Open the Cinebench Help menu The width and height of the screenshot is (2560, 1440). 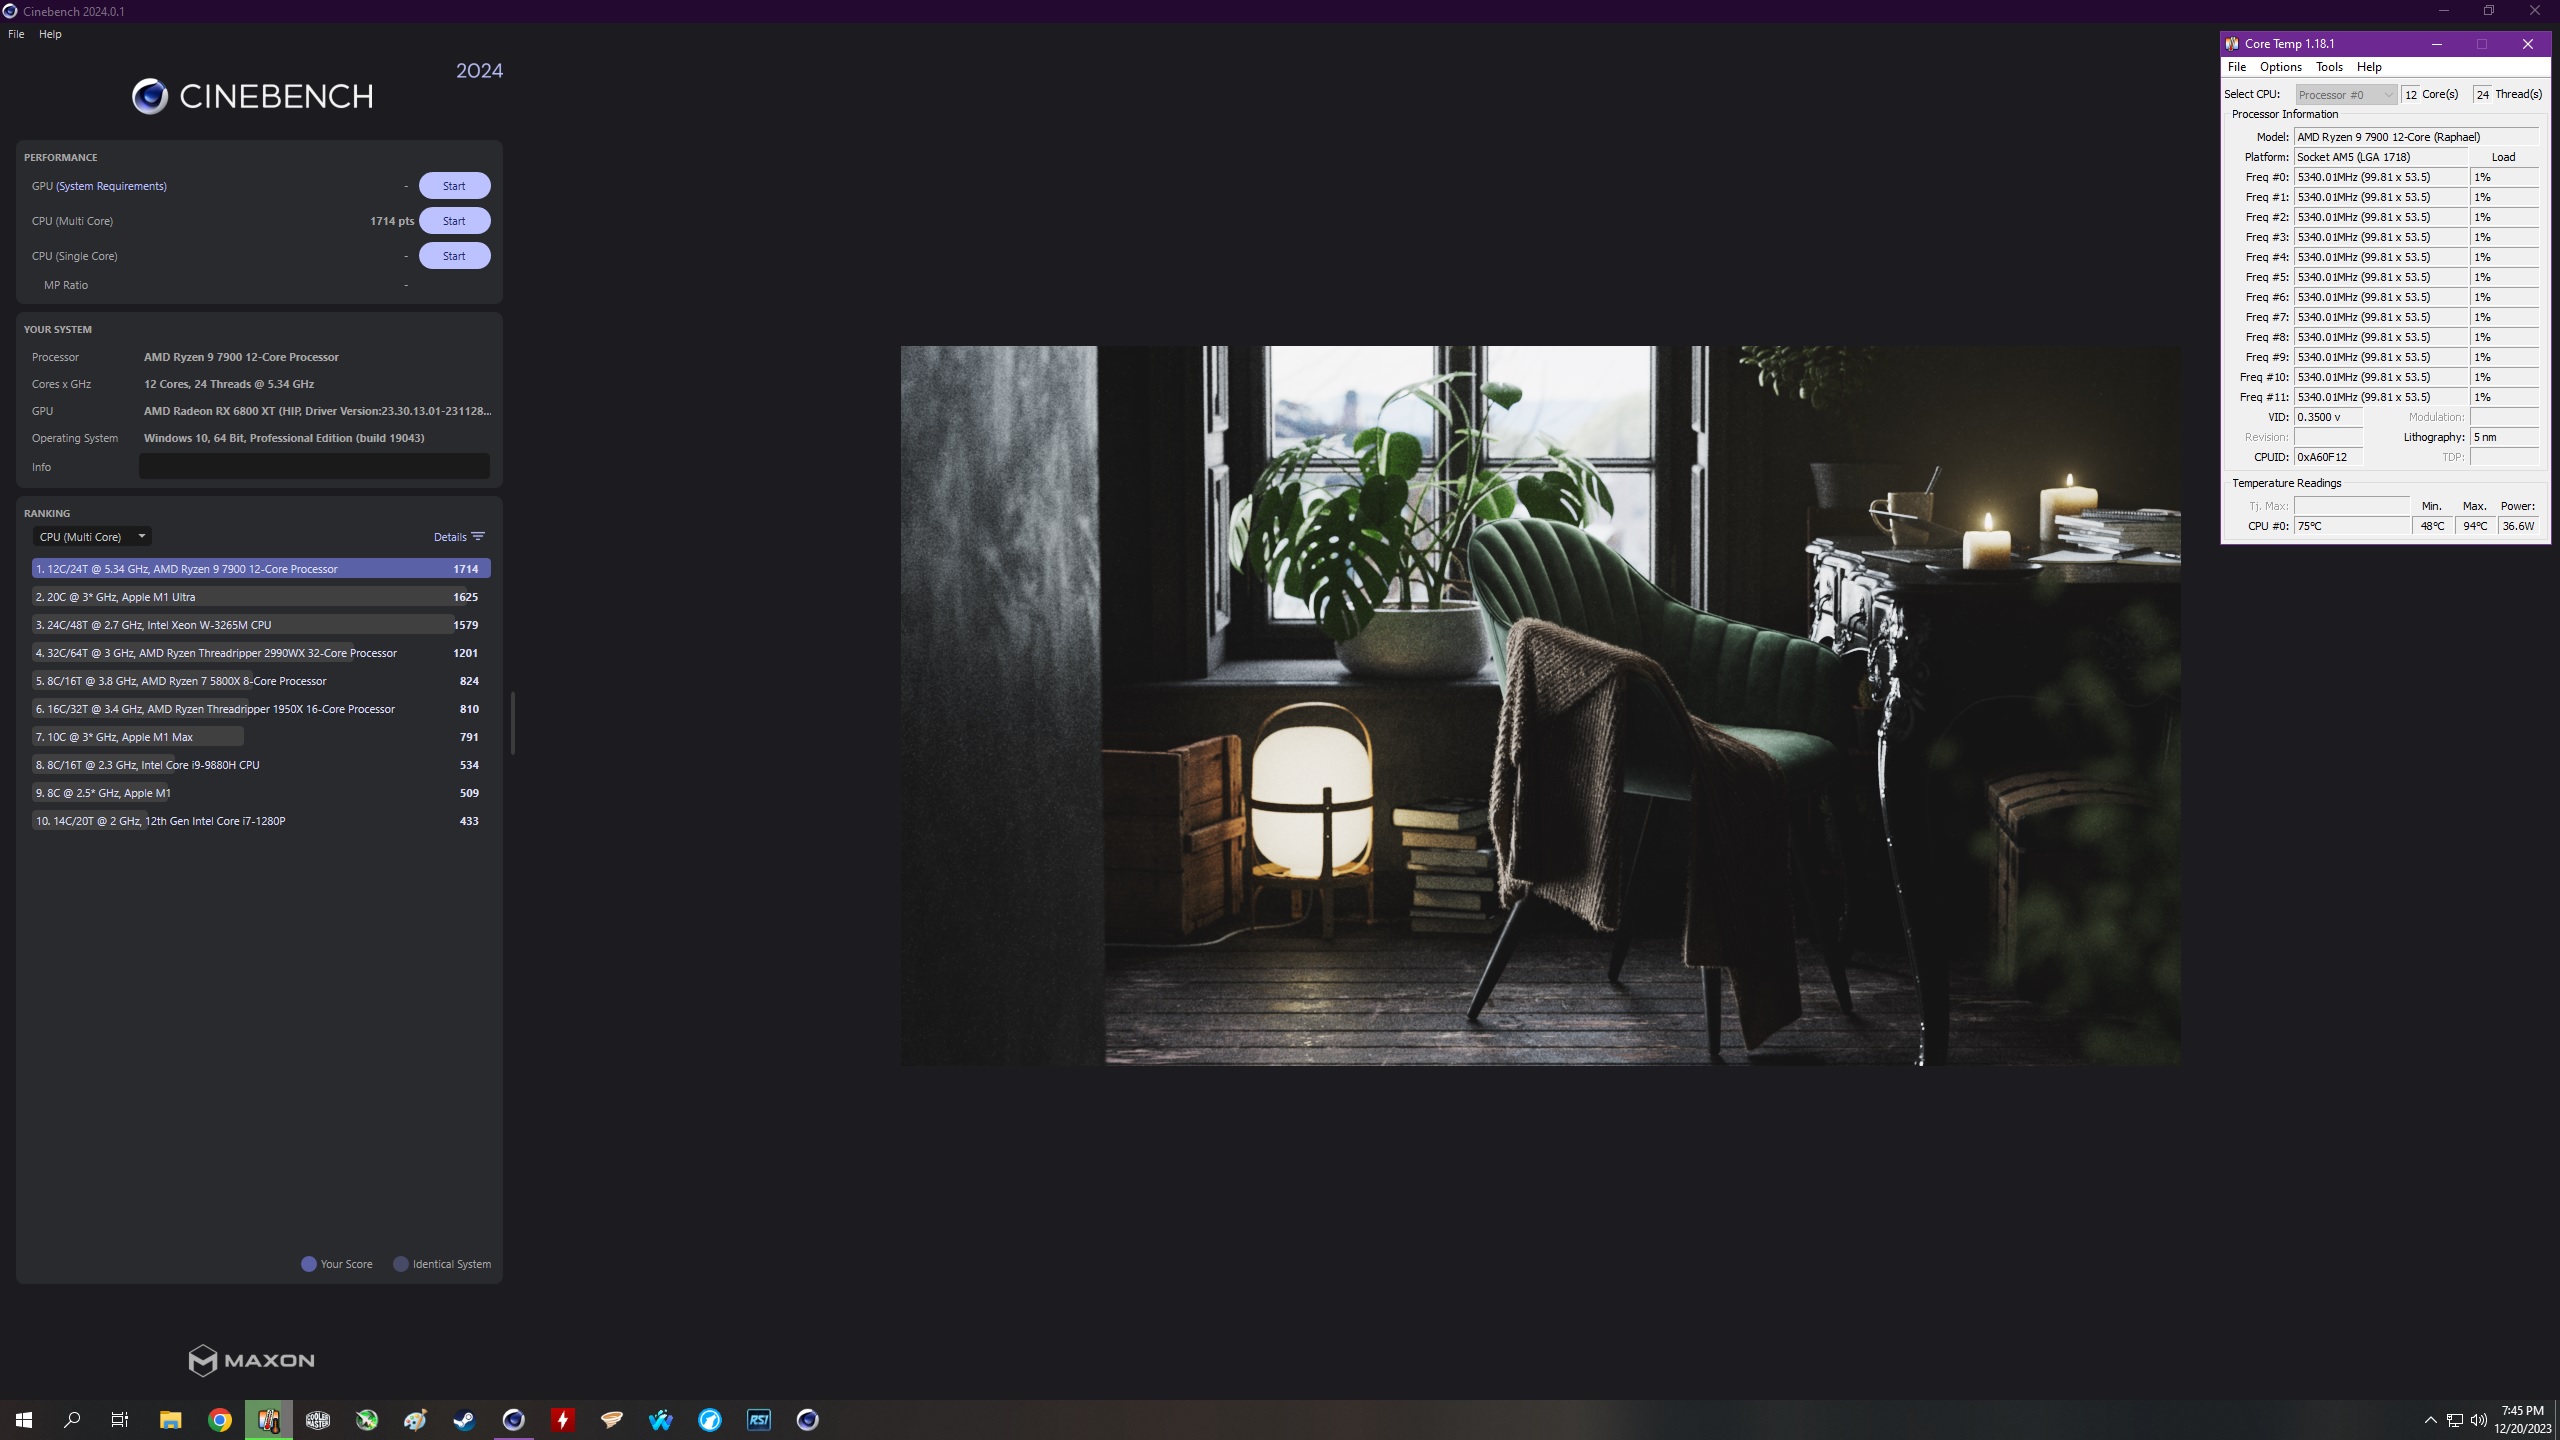point(51,33)
